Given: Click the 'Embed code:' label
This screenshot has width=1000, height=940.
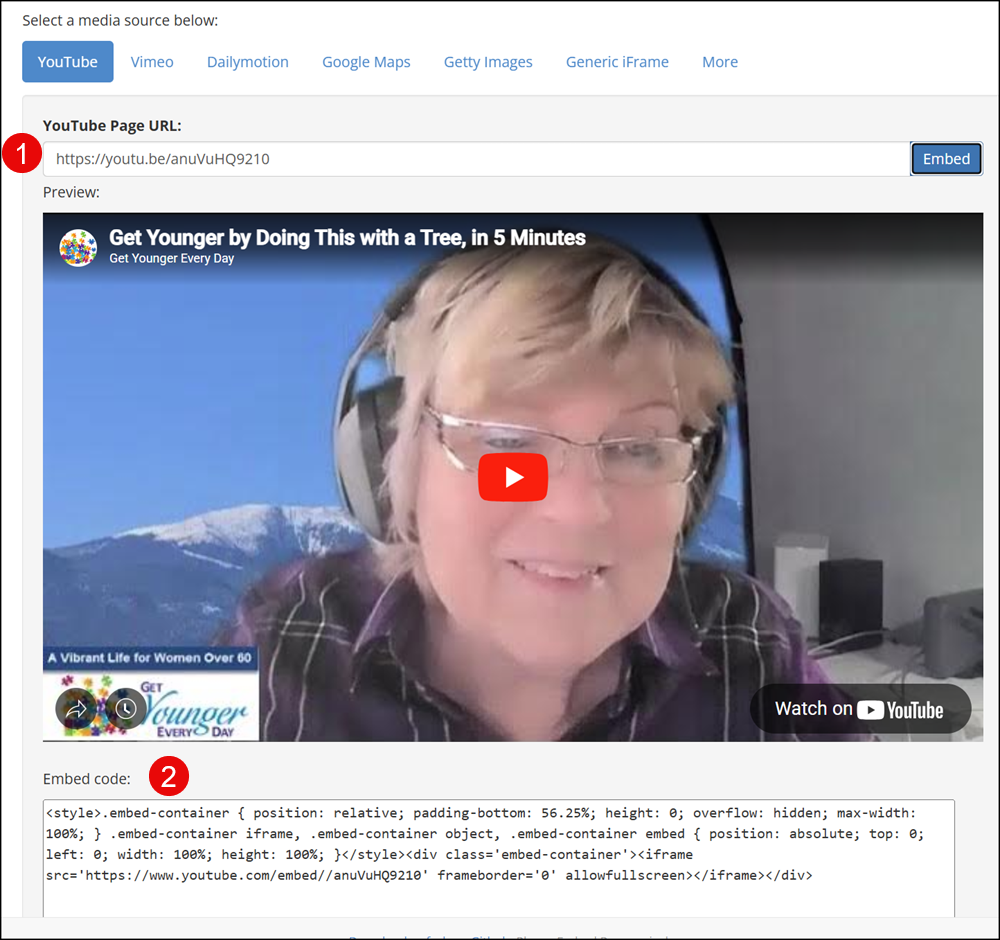Looking at the screenshot, I should point(87,779).
